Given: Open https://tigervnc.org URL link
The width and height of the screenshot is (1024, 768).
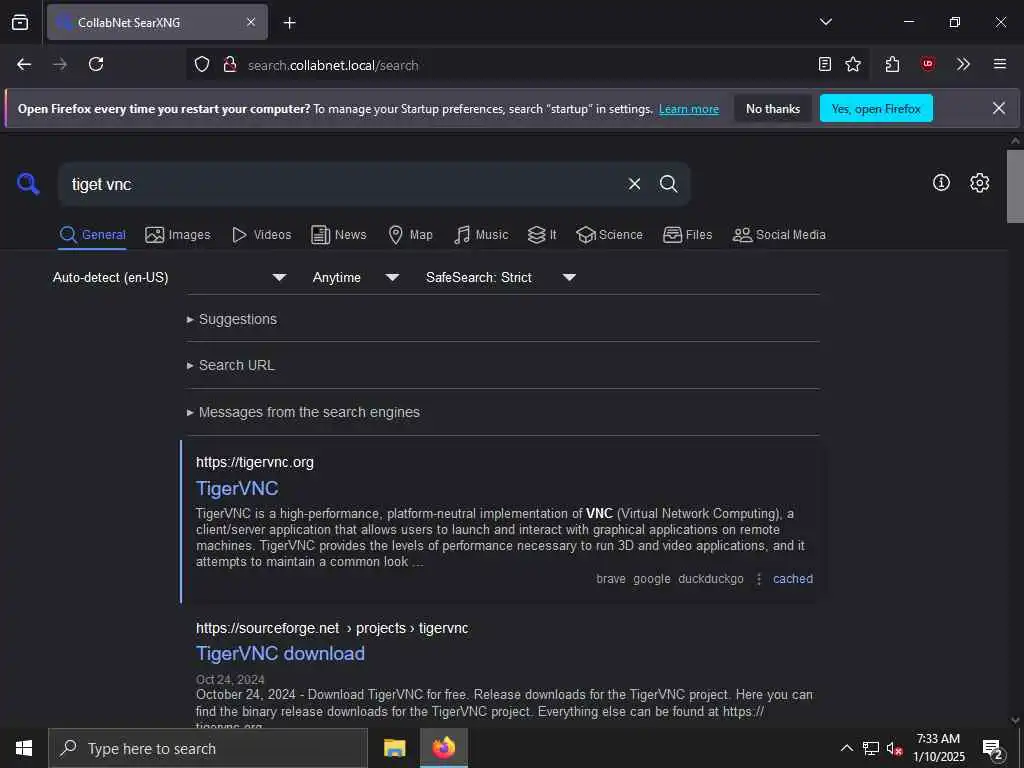Looking at the screenshot, I should pyautogui.click(x=255, y=462).
